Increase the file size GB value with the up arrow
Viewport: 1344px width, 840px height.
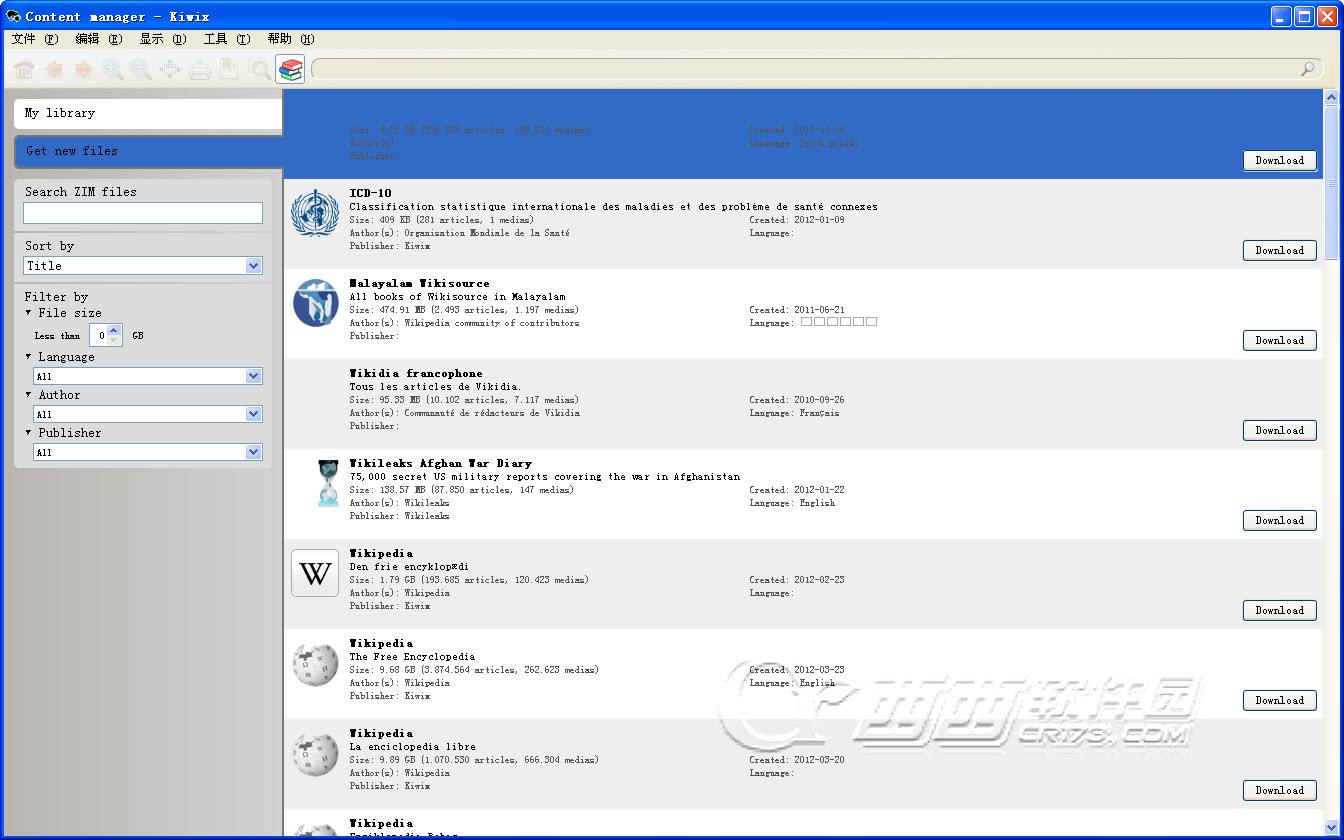point(114,330)
